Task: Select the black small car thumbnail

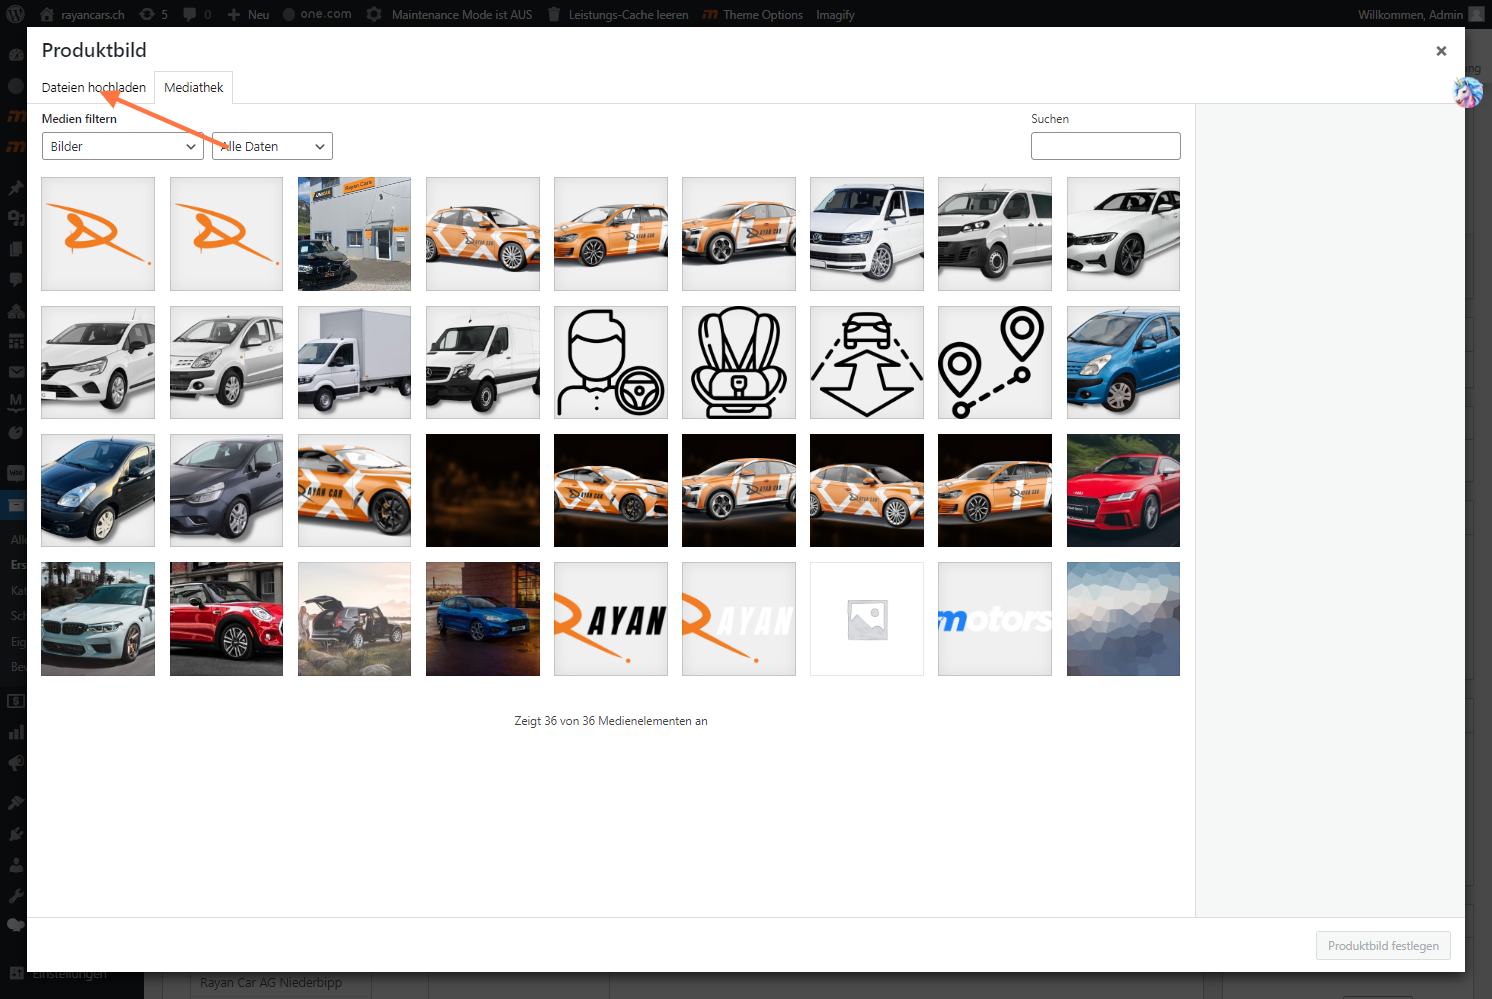Action: [98, 490]
